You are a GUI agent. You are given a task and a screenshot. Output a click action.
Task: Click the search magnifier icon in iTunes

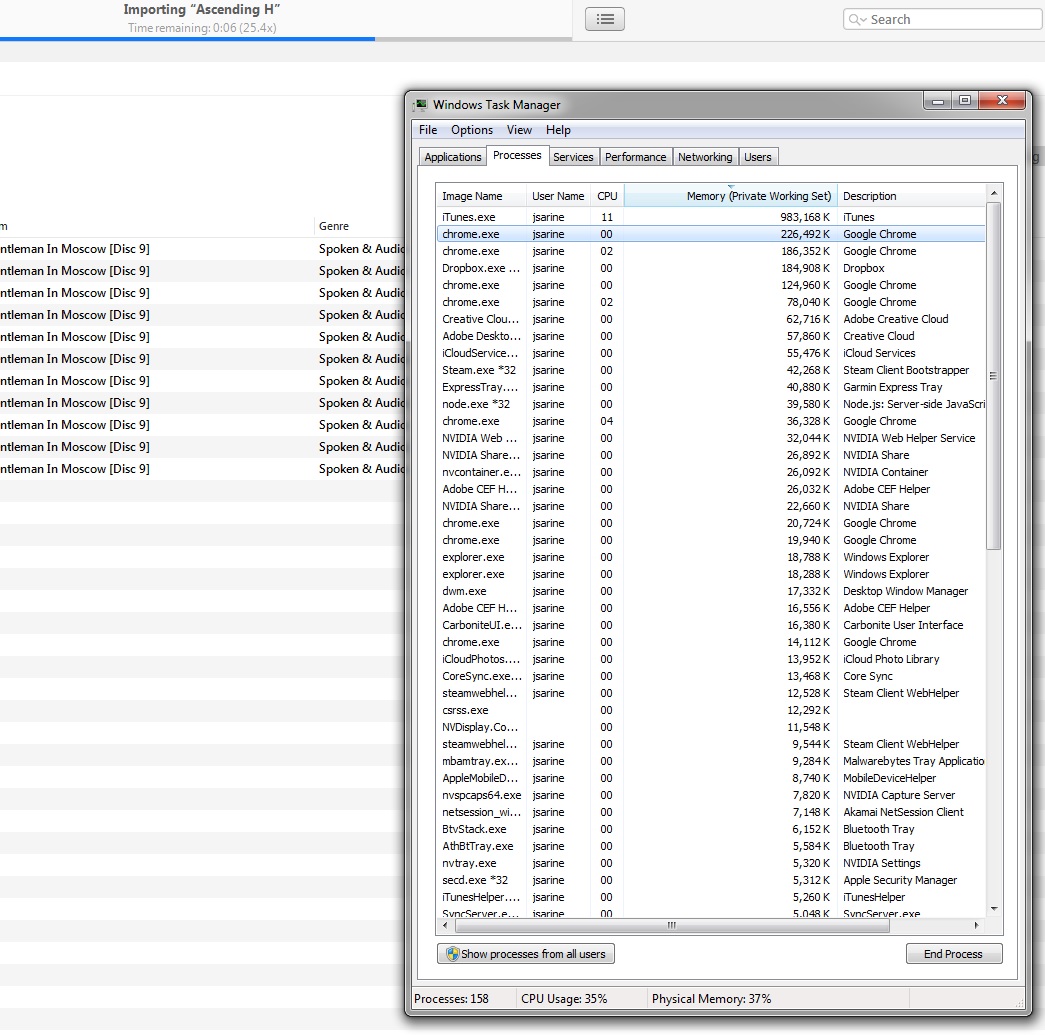(856, 19)
